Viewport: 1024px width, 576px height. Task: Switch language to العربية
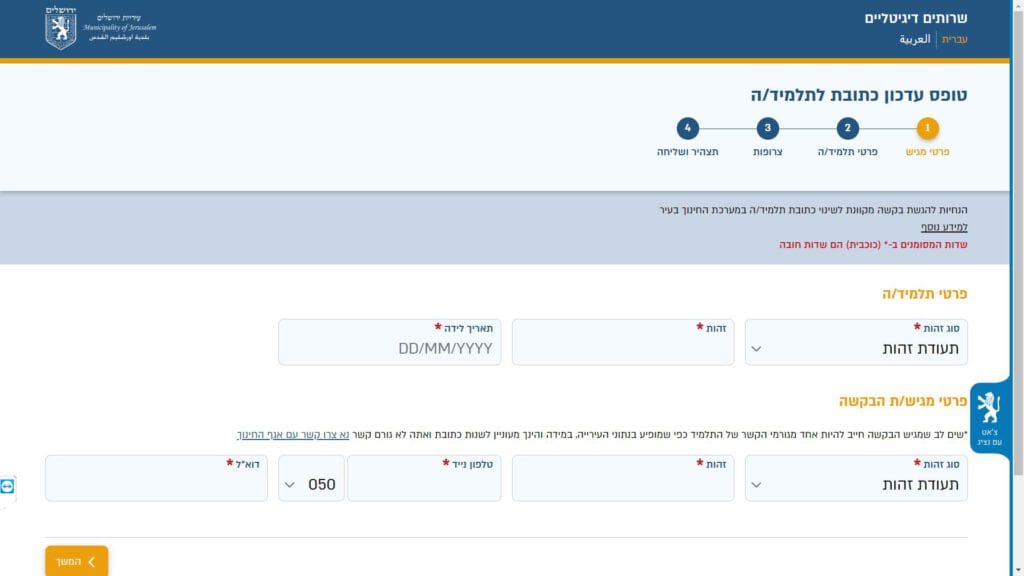point(914,40)
